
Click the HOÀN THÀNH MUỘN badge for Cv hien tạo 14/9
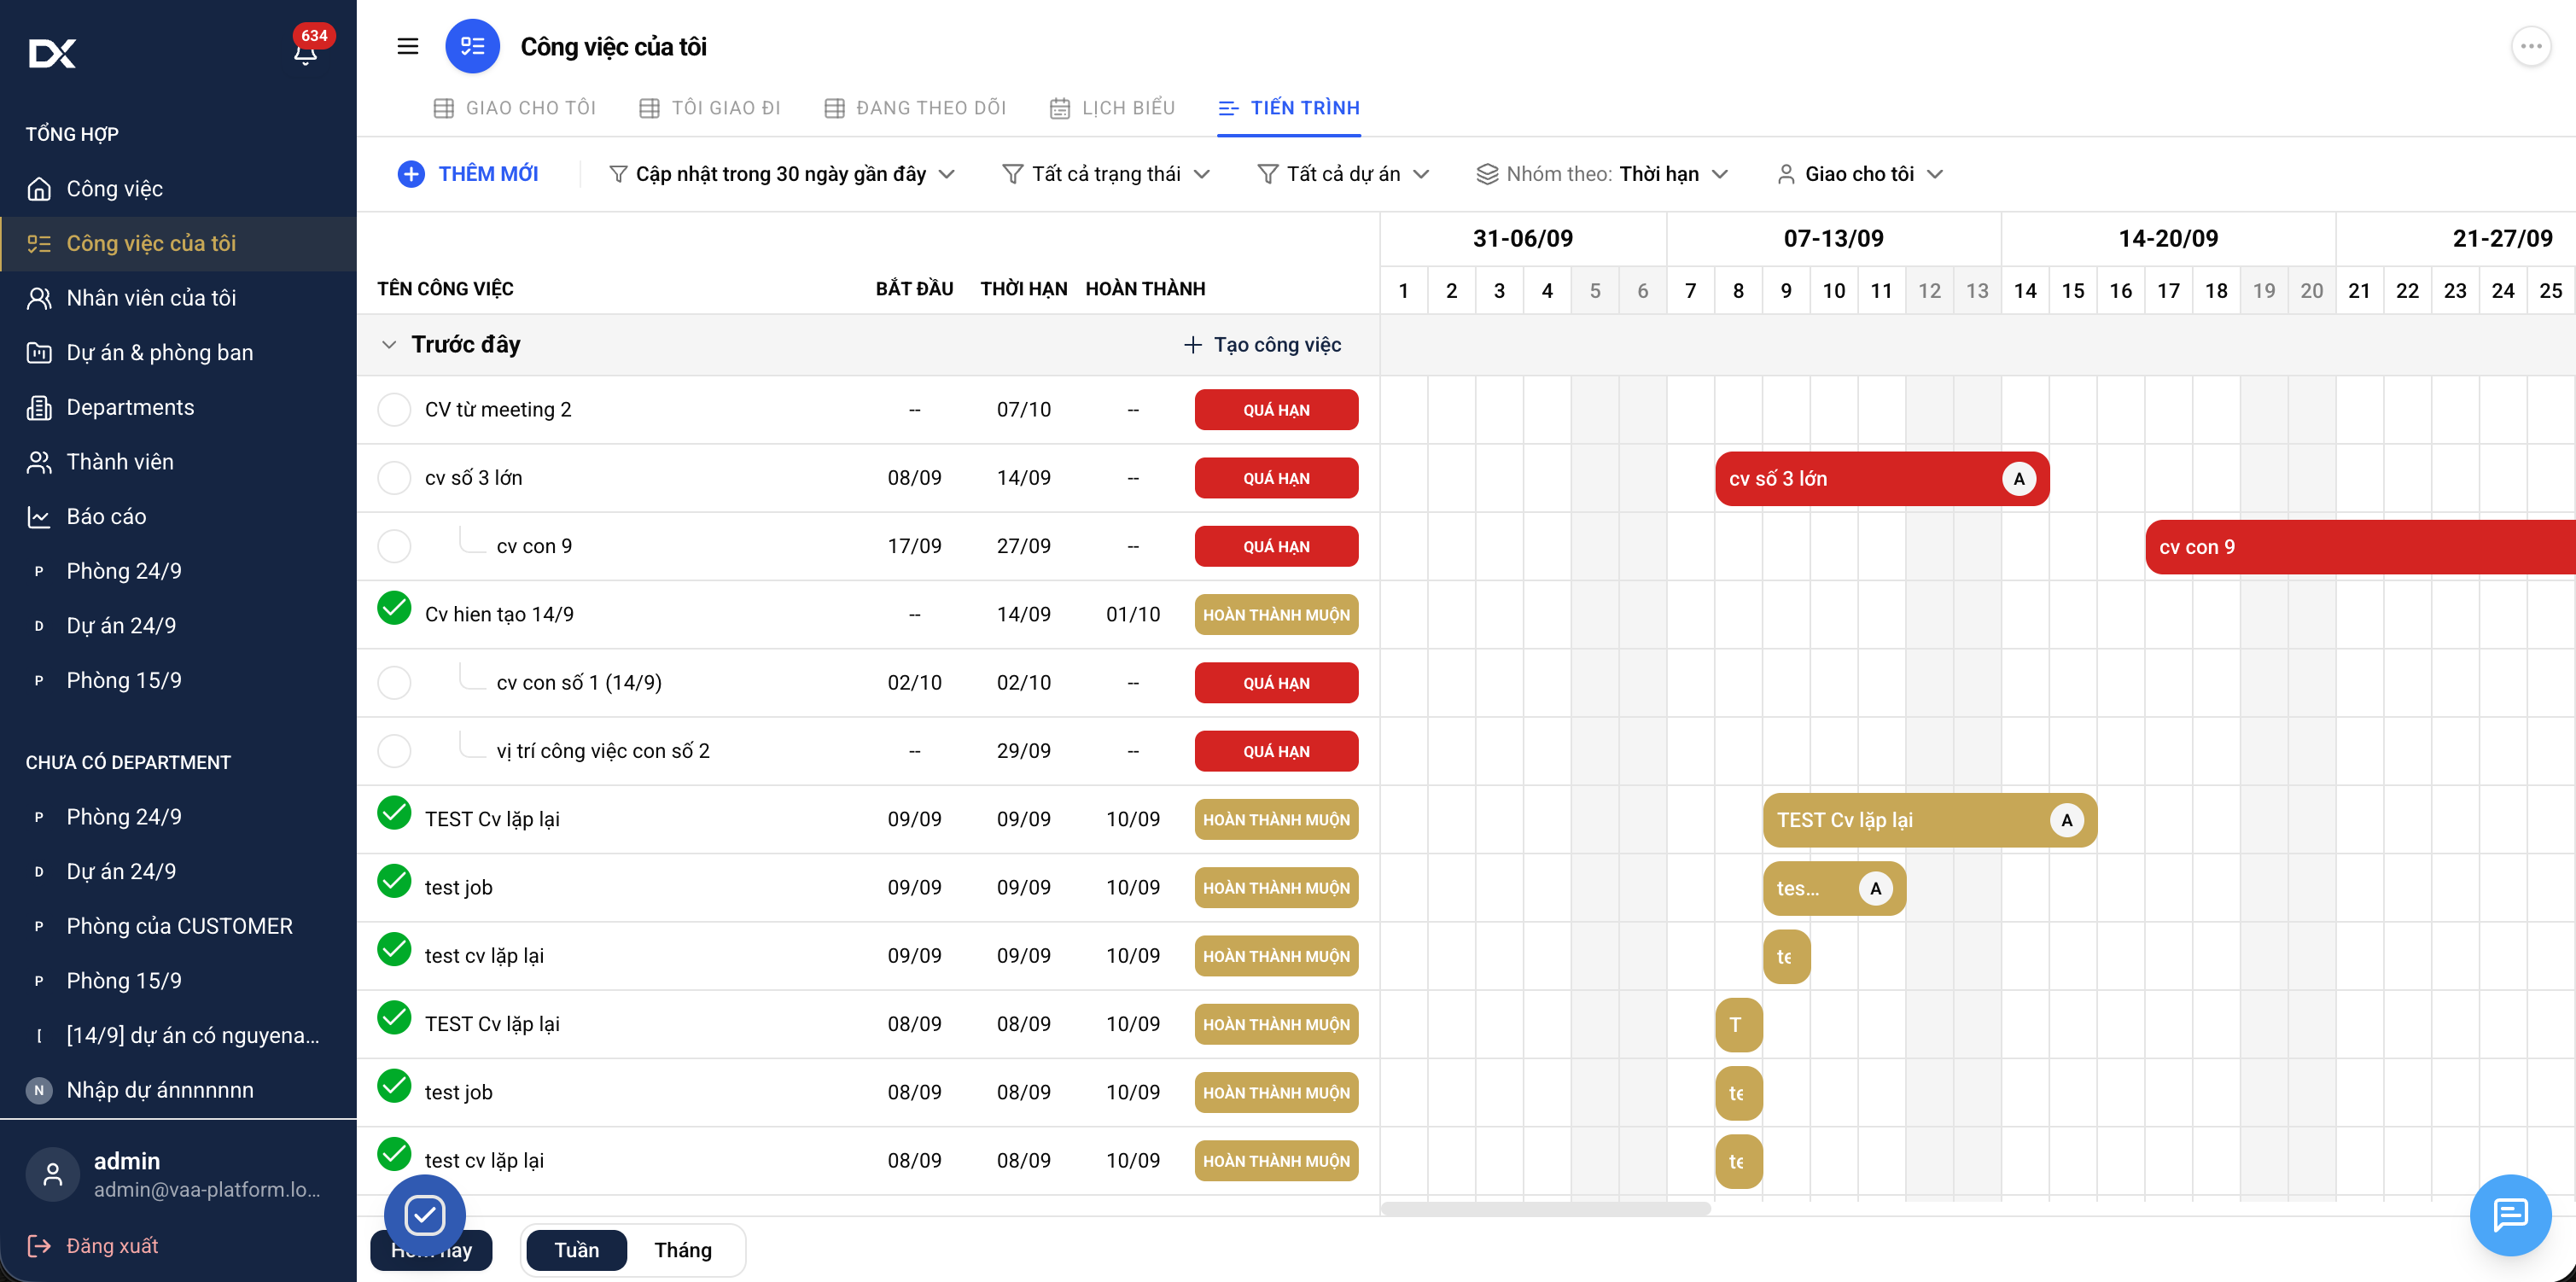click(x=1276, y=615)
